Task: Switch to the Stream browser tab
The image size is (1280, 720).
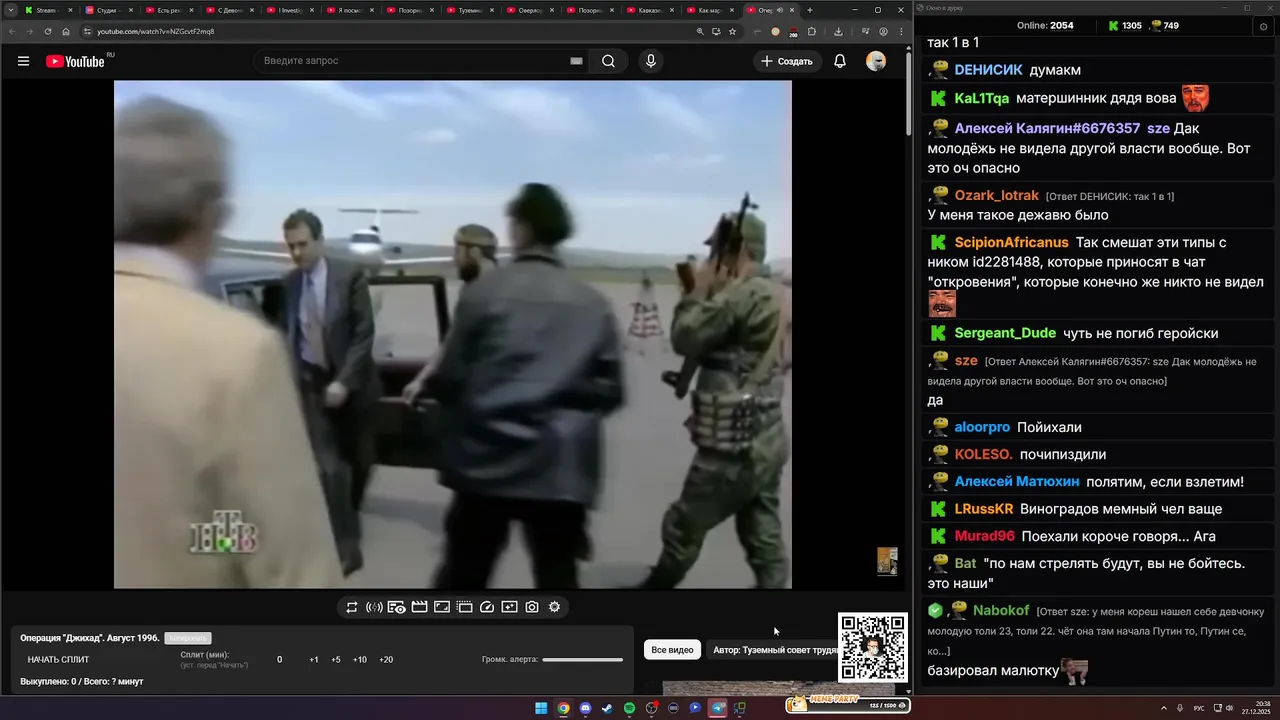Action: point(48,10)
